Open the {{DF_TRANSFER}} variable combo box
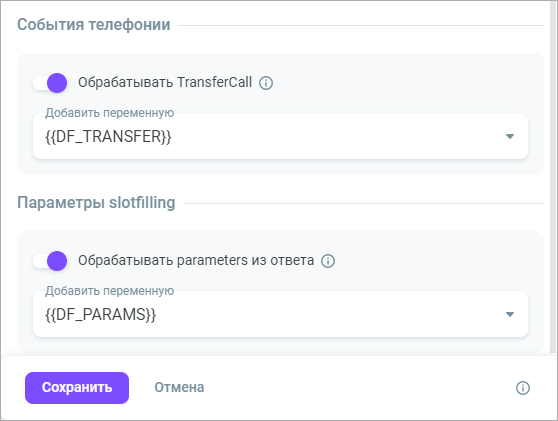The image size is (558, 421). pos(280,136)
